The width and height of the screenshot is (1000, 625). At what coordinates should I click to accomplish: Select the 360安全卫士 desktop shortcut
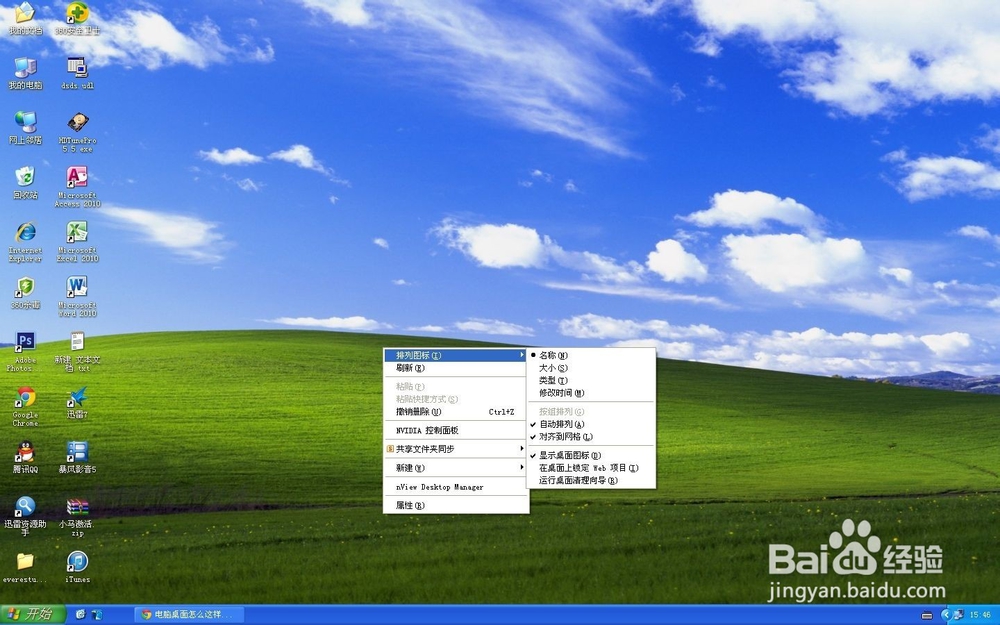tap(77, 18)
